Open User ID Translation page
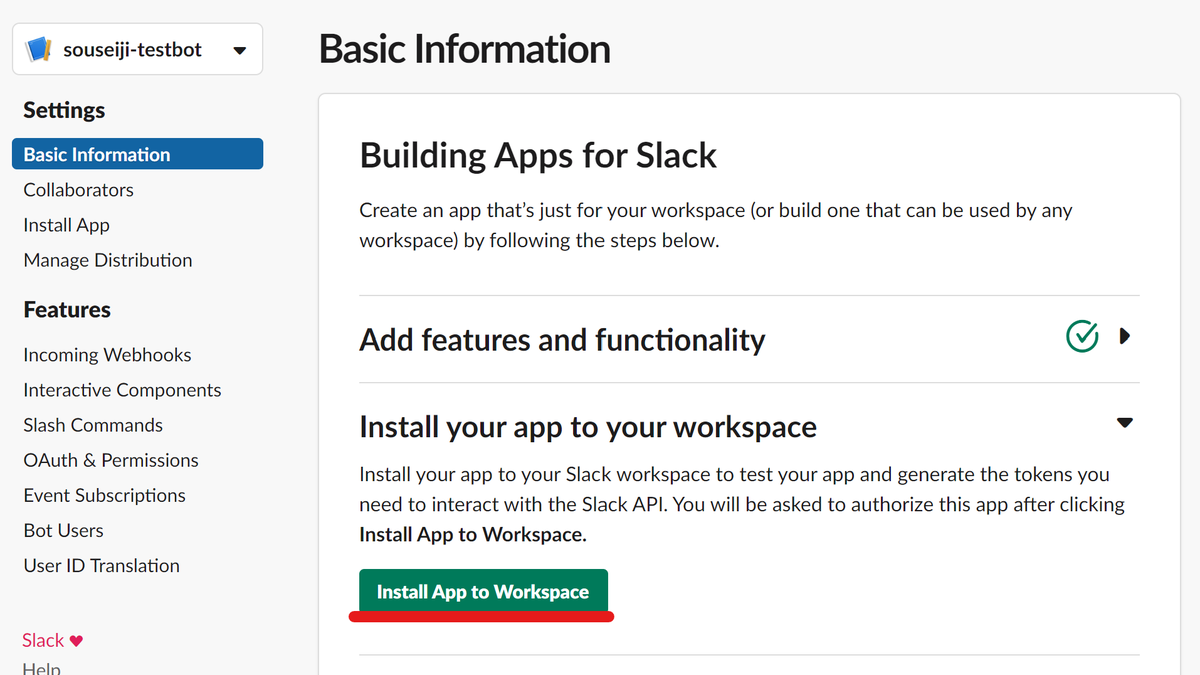 [x=101, y=565]
